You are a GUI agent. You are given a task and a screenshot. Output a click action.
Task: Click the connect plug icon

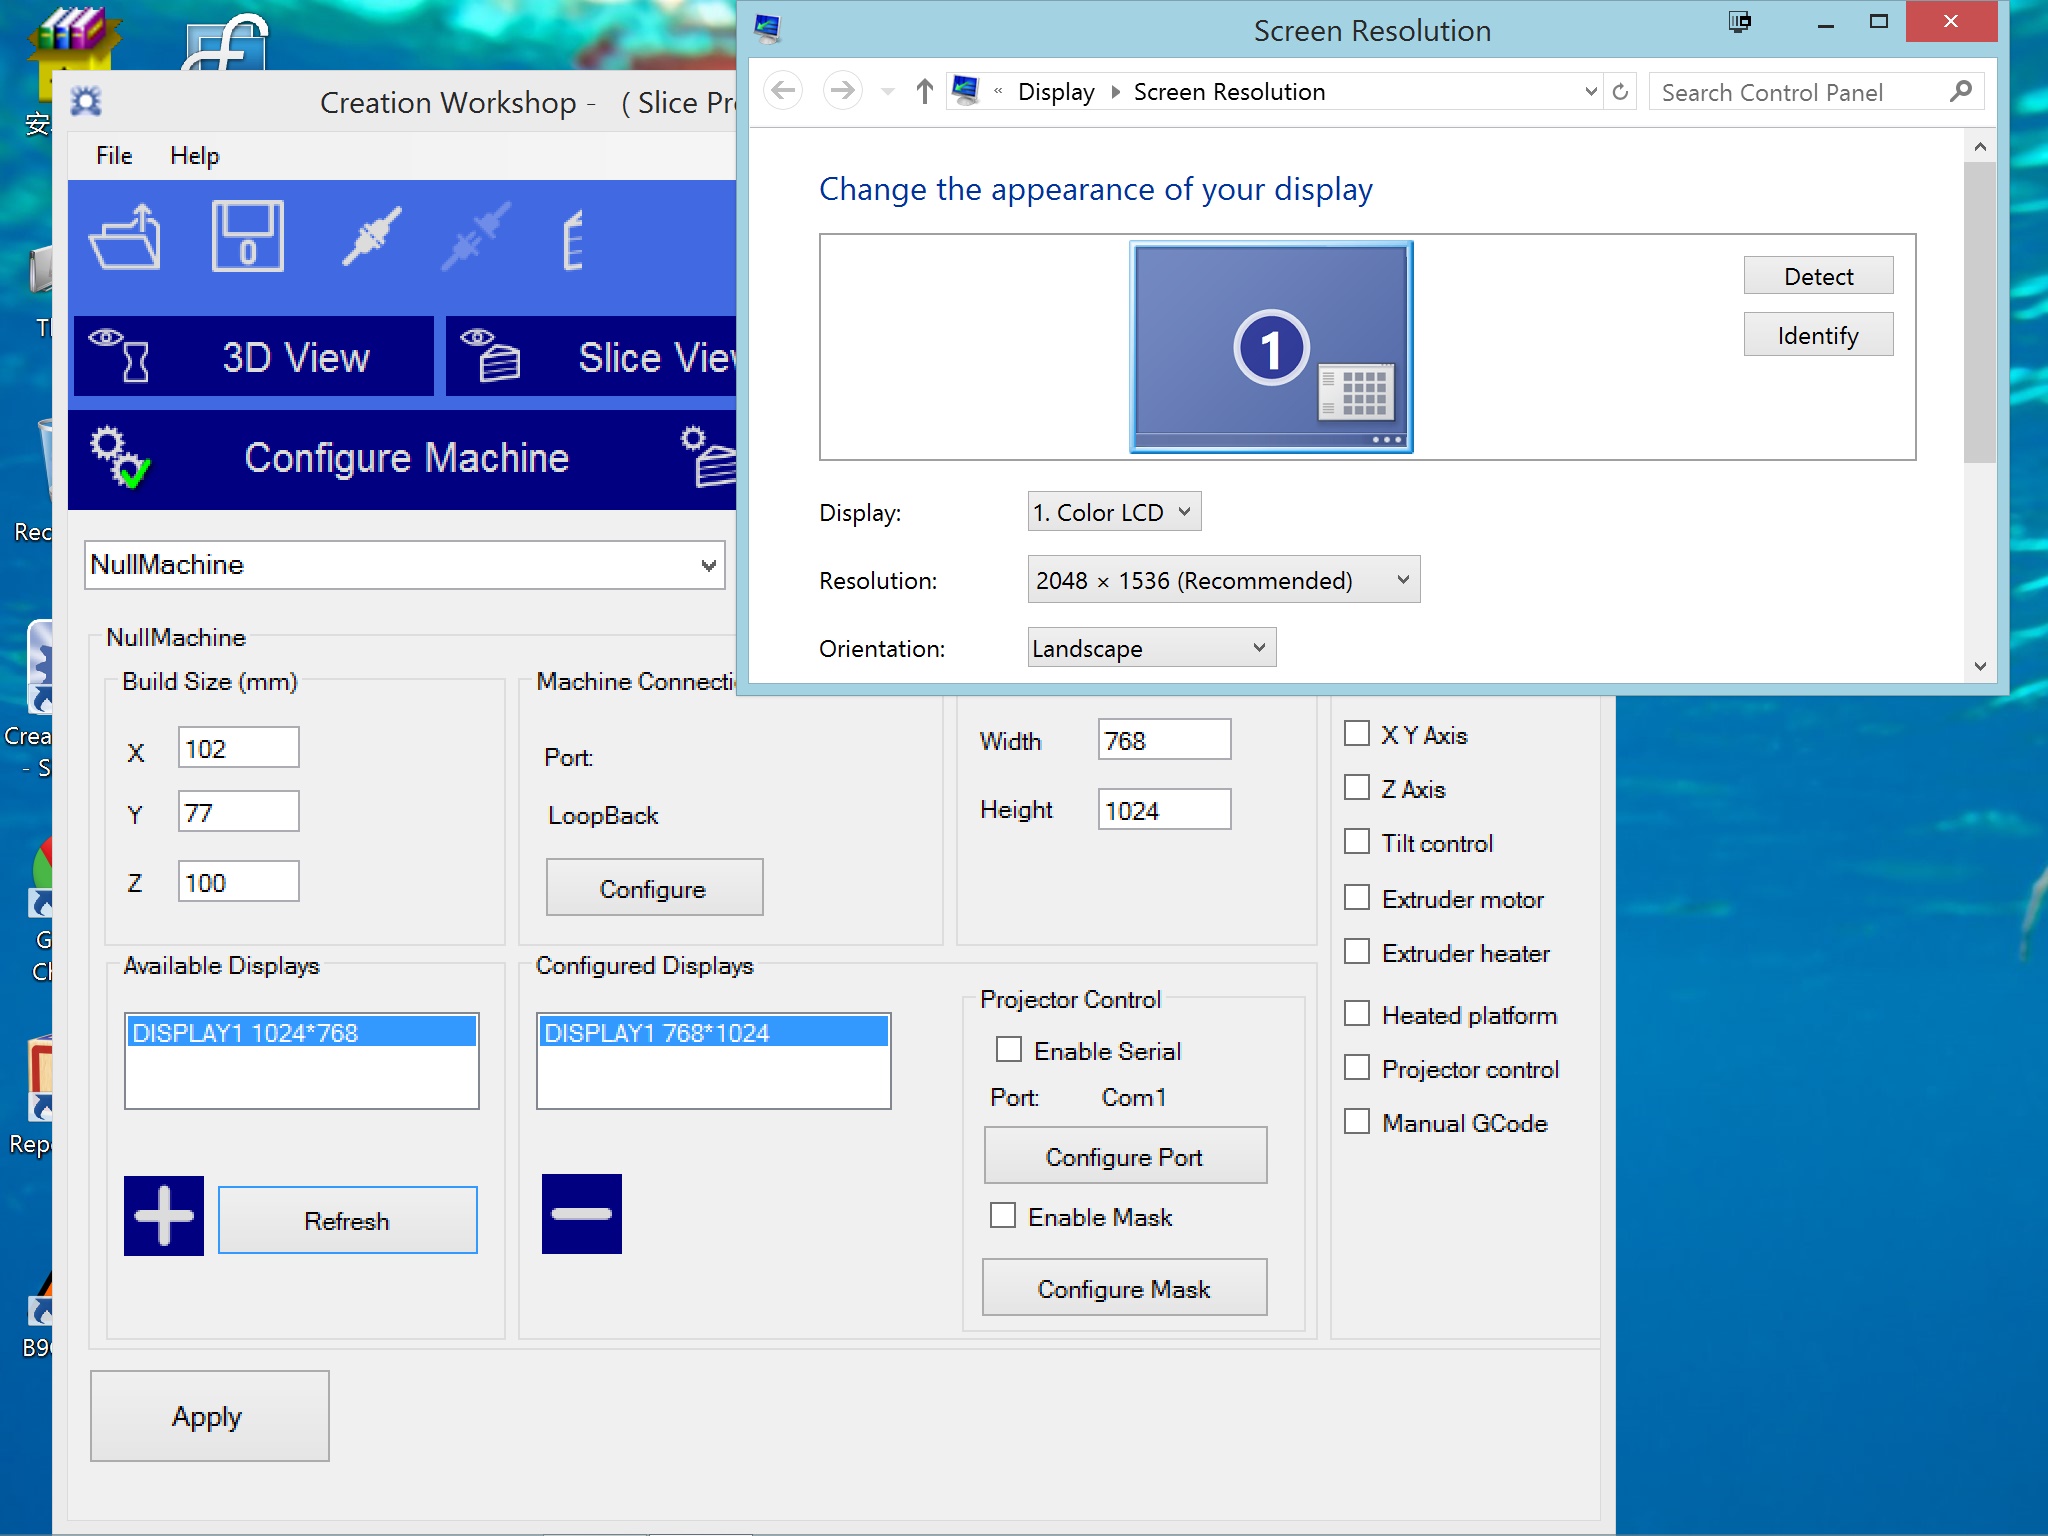371,237
